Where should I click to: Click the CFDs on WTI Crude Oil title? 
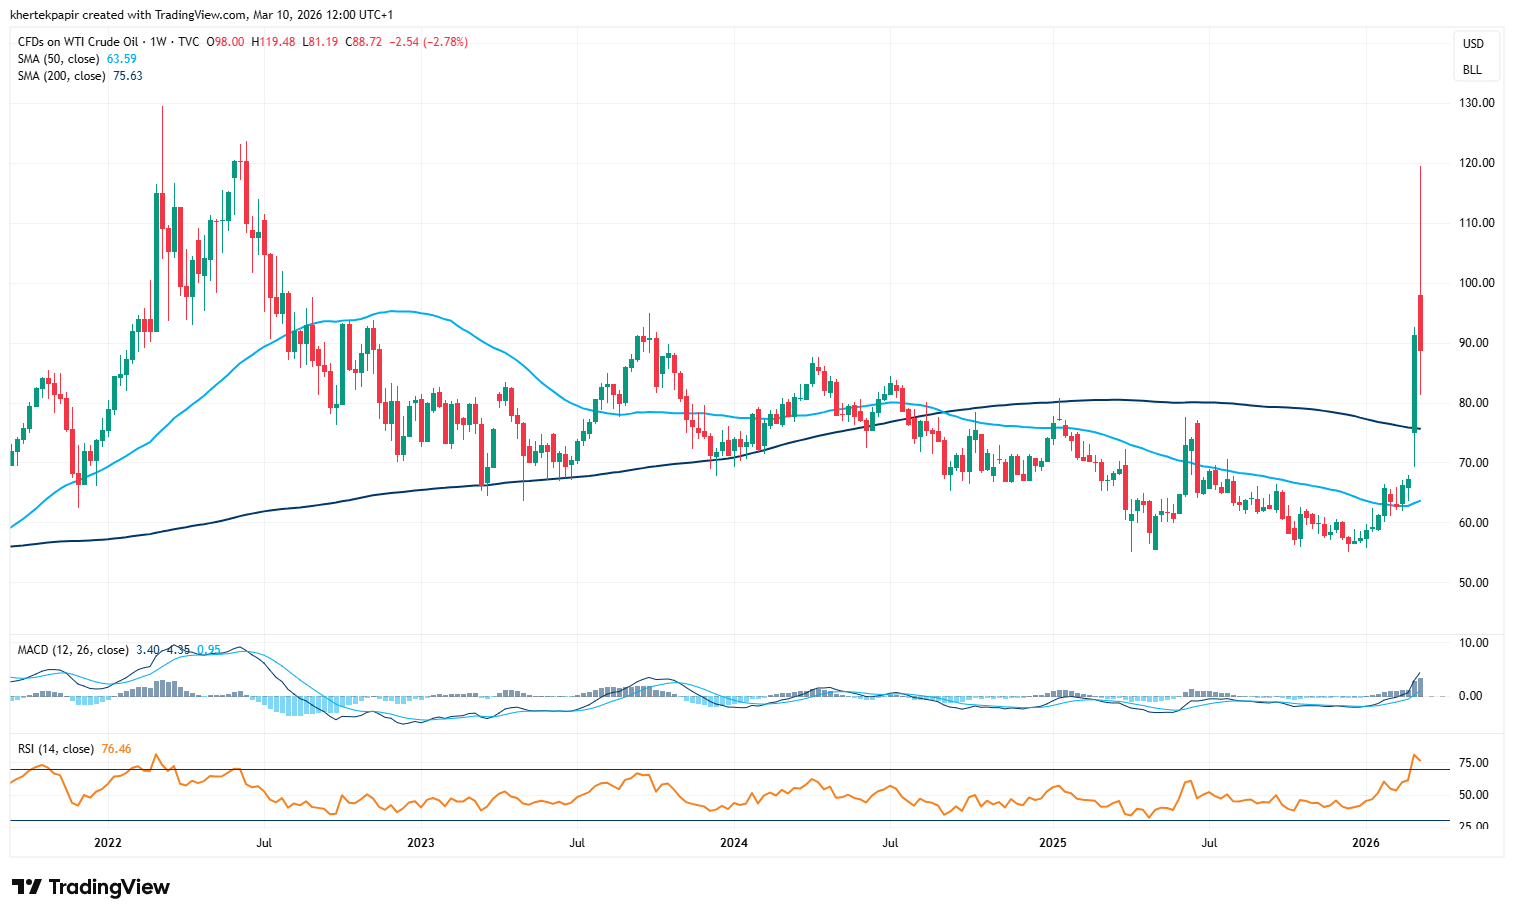point(78,42)
